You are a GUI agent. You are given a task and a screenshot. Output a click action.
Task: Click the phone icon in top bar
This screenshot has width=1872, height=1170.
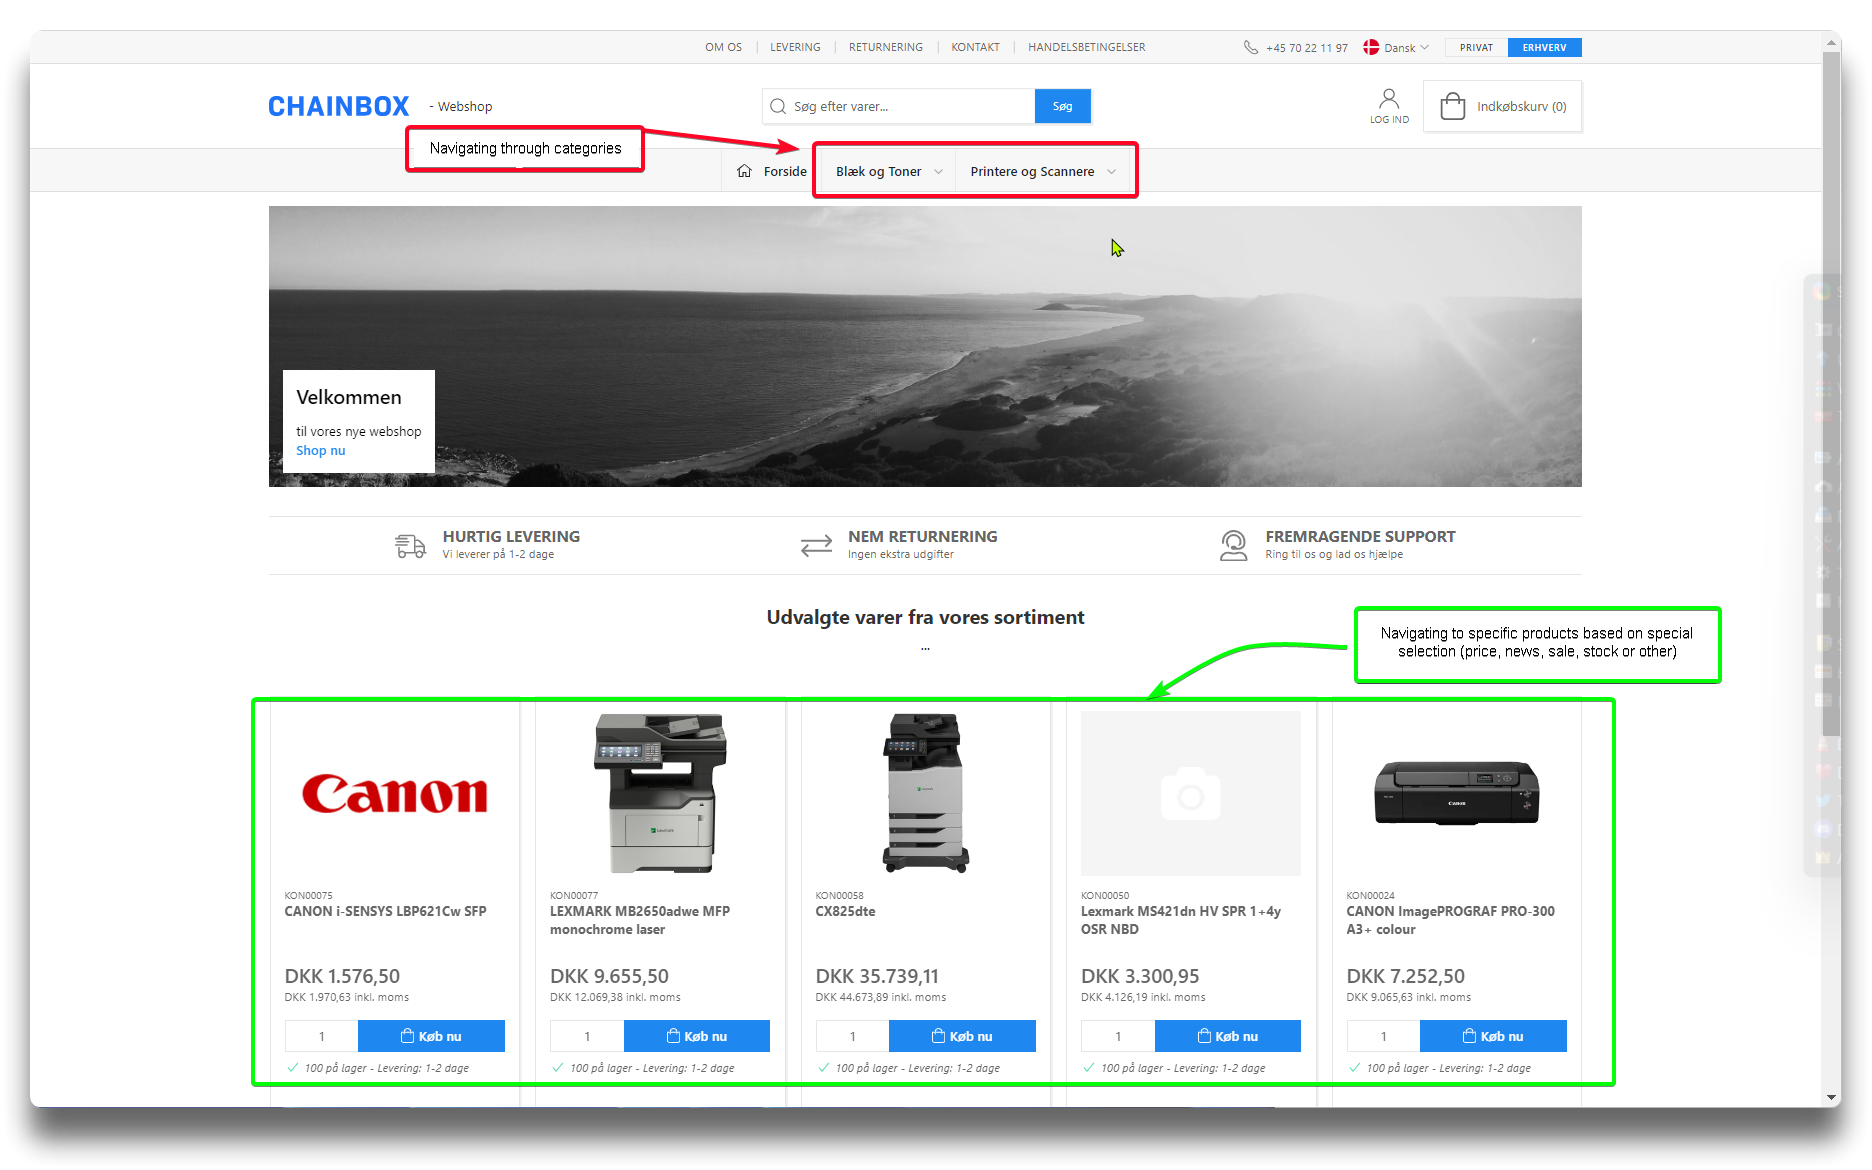click(1250, 47)
